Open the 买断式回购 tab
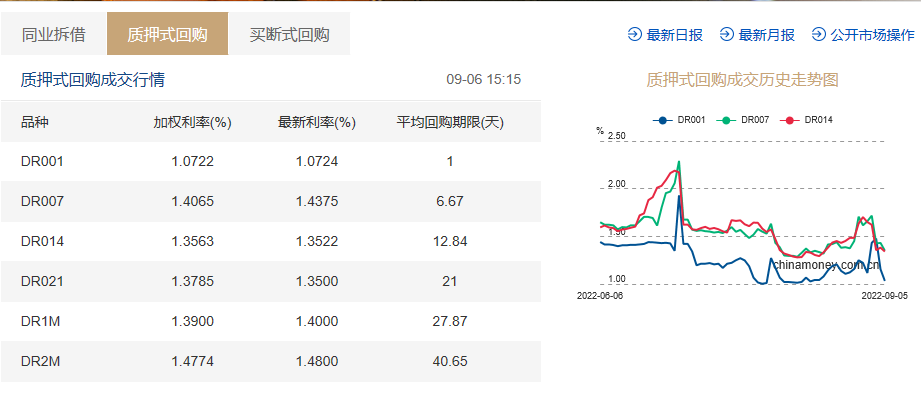 [x=289, y=34]
